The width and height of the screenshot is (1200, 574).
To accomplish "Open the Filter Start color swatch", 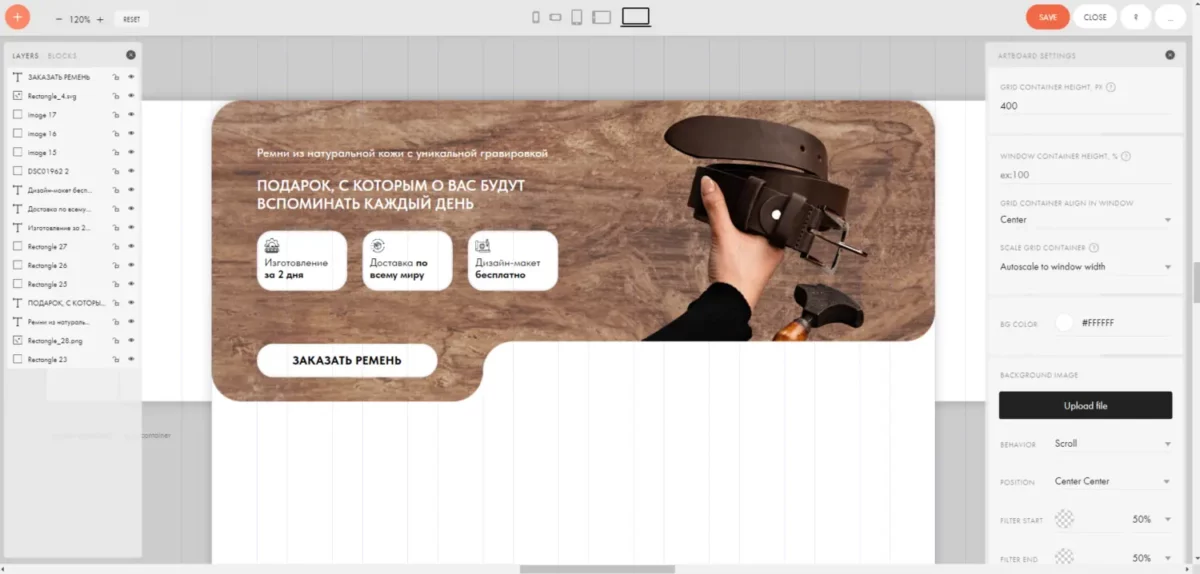I will (x=1065, y=519).
